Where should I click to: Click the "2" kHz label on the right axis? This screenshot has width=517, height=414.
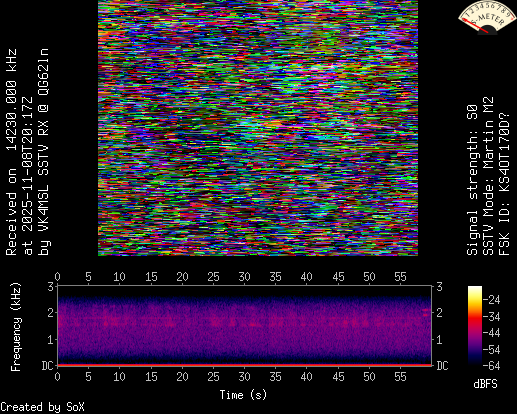[439, 313]
